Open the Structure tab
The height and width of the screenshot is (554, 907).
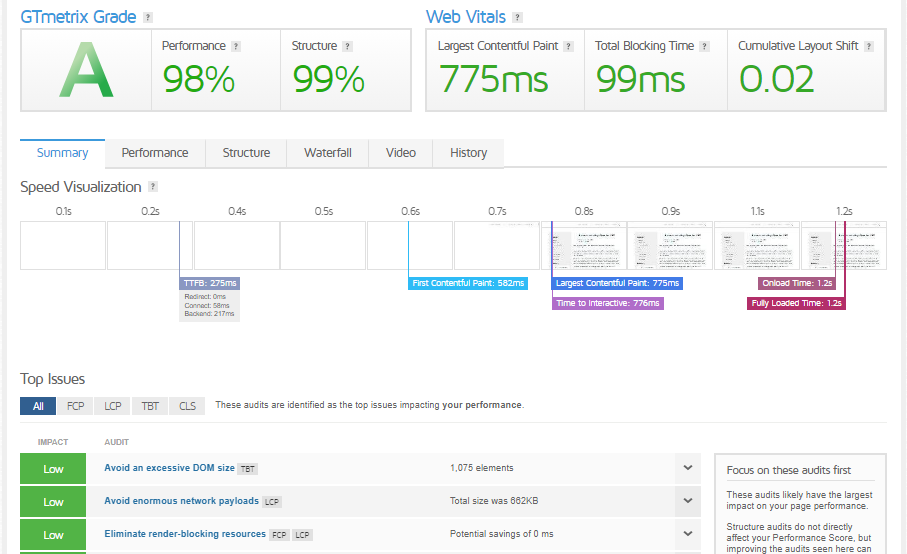(x=246, y=153)
